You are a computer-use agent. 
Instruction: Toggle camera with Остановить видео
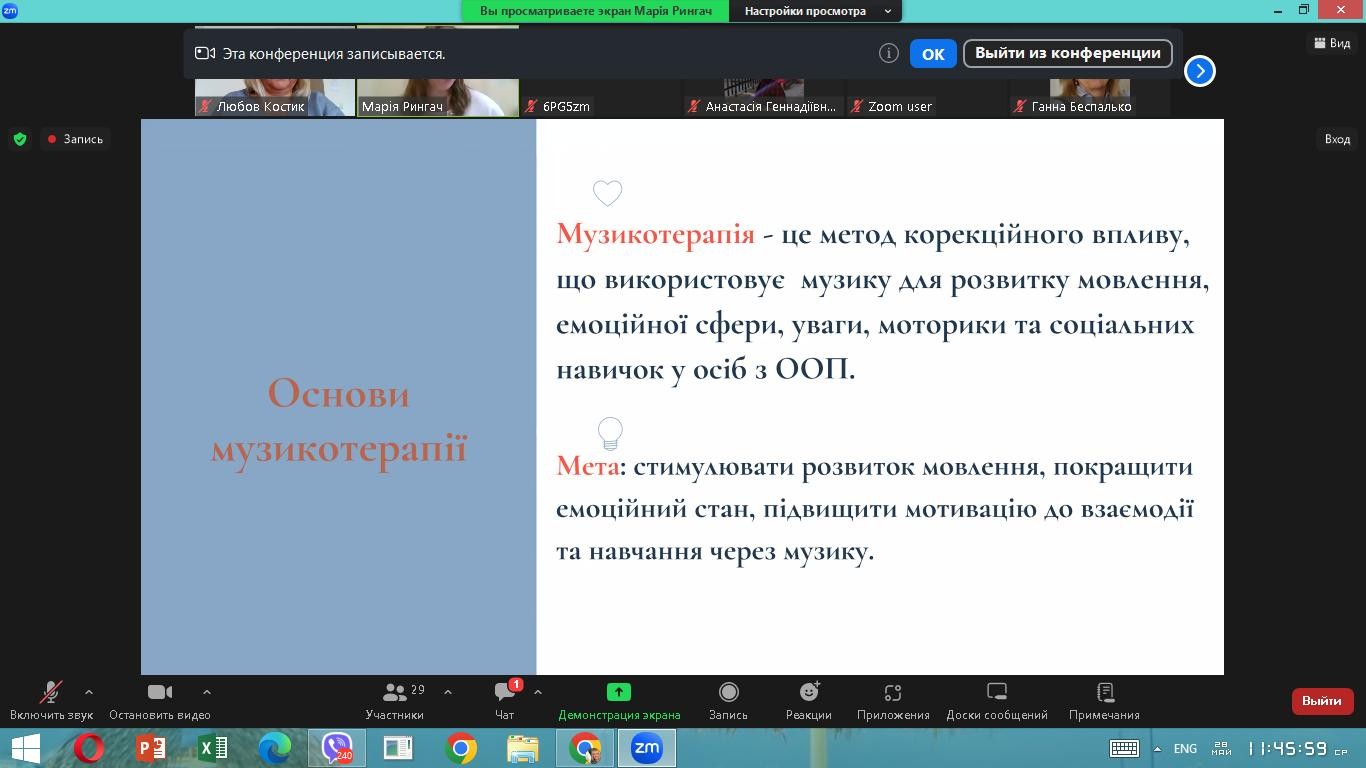click(x=160, y=701)
